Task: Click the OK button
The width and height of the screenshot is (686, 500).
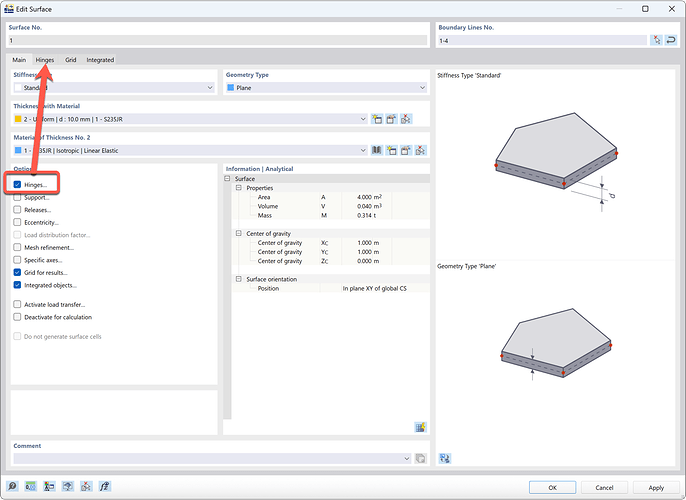Action: tap(553, 487)
